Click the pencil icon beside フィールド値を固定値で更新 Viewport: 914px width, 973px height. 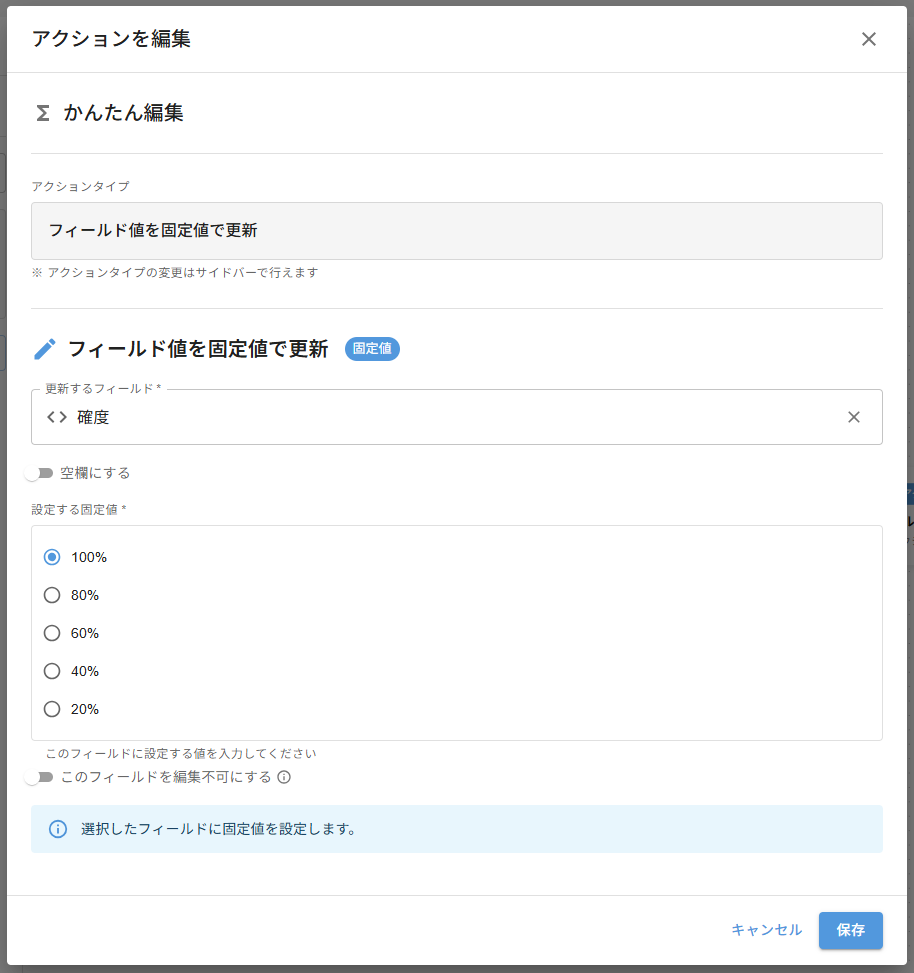pyautogui.click(x=45, y=349)
